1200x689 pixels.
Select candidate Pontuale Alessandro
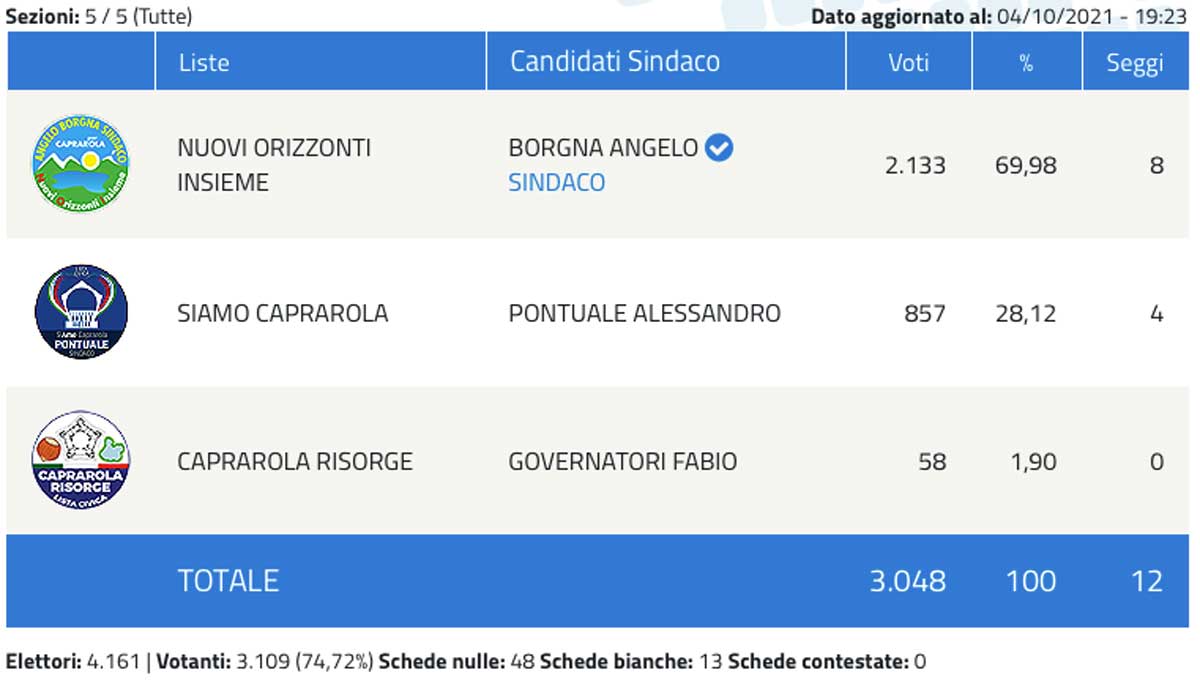(644, 313)
